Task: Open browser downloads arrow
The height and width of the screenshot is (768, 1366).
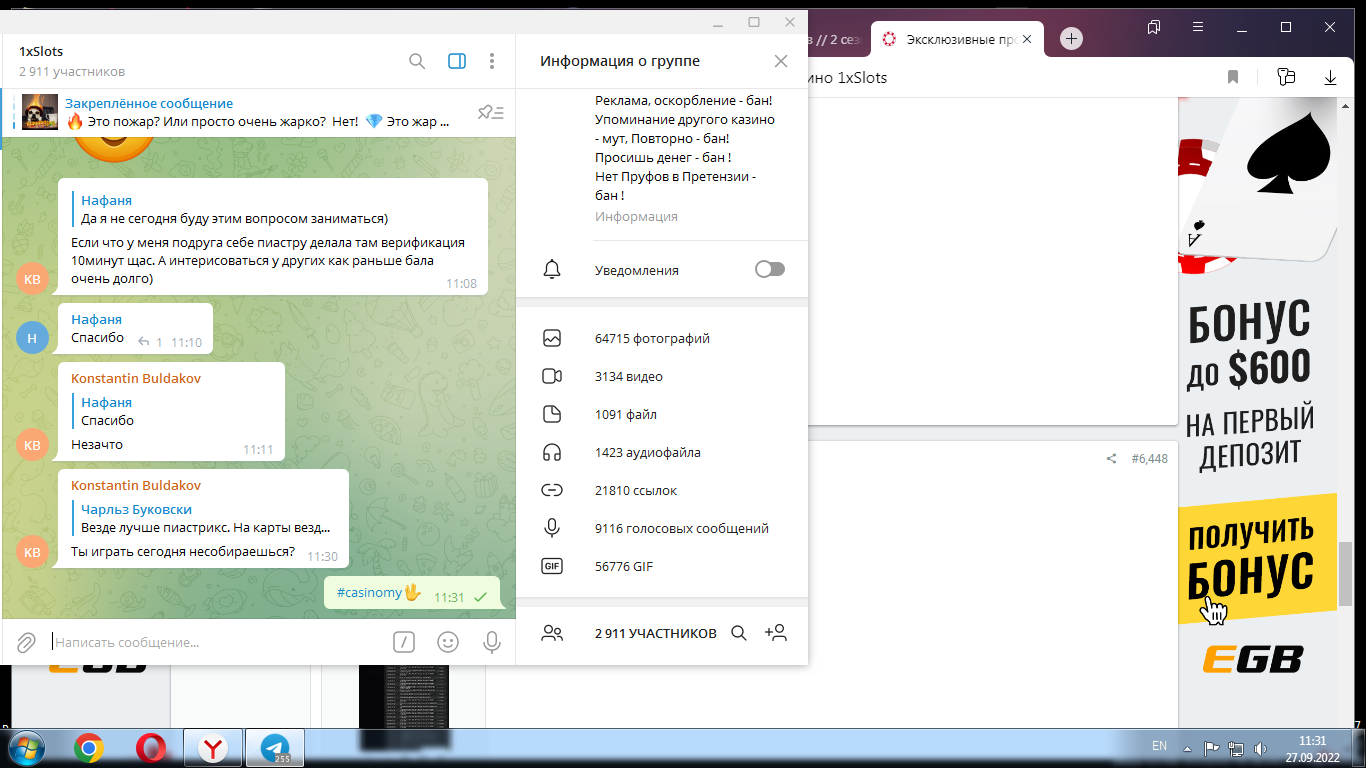Action: pos(1331,77)
